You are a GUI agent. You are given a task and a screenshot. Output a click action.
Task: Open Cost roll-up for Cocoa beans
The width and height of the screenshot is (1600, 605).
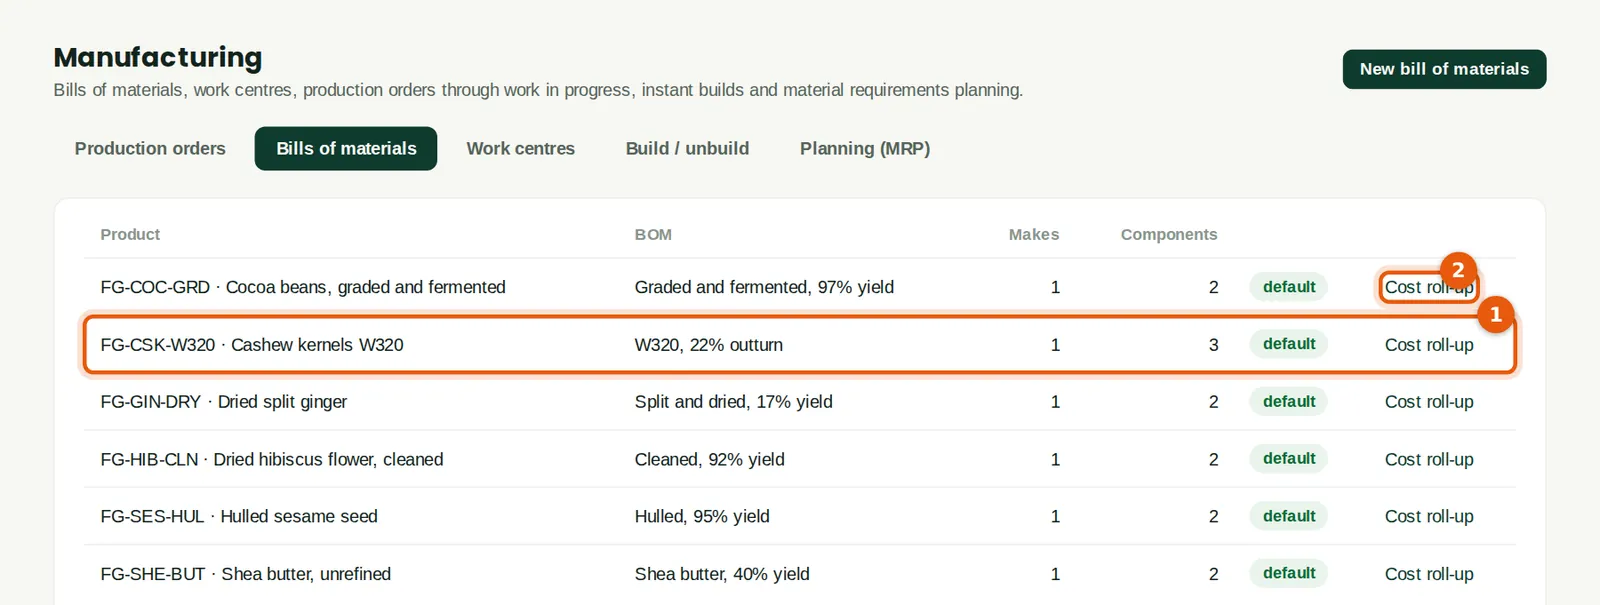tap(1428, 287)
